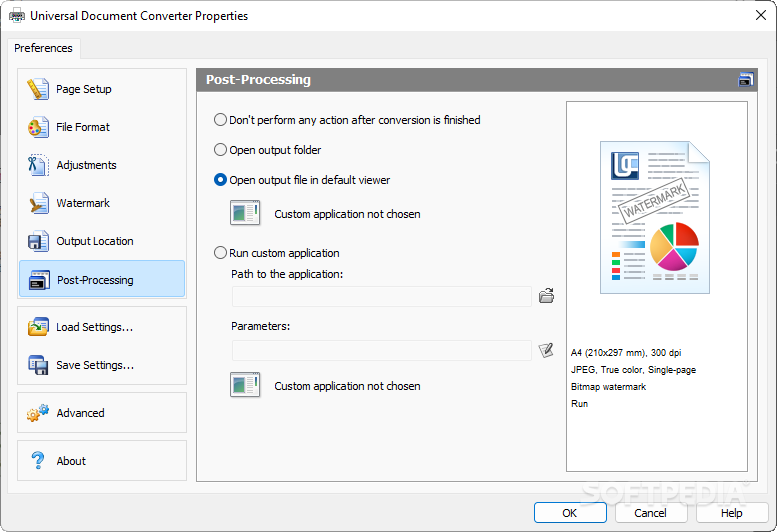Screen dimensions: 777x532
Task: Click 'Custom application not chosen' below Parameters
Action: point(347,386)
